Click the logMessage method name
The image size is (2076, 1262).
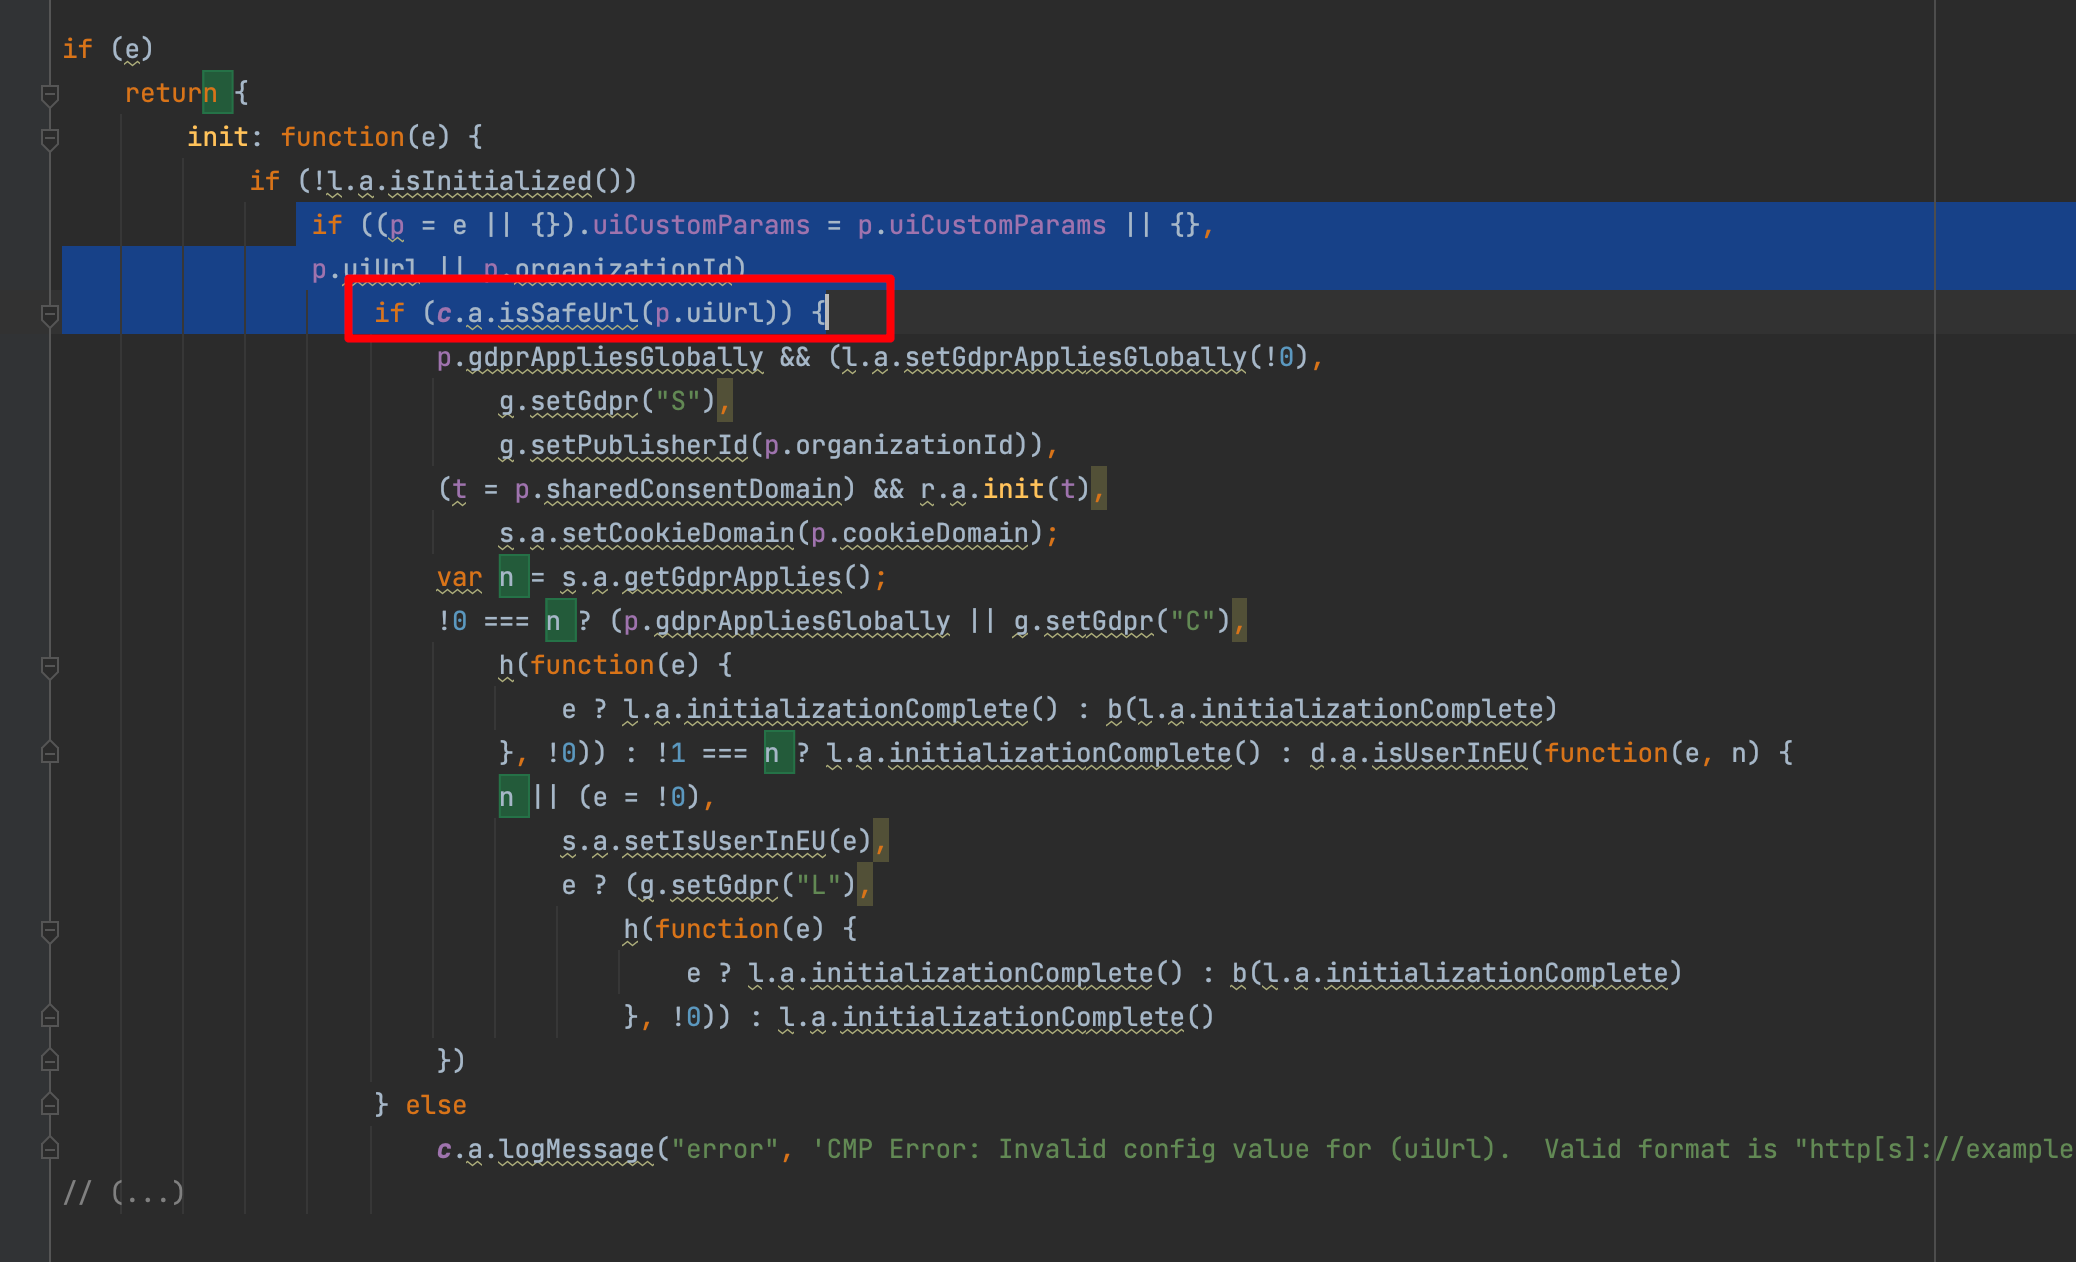tap(576, 1149)
